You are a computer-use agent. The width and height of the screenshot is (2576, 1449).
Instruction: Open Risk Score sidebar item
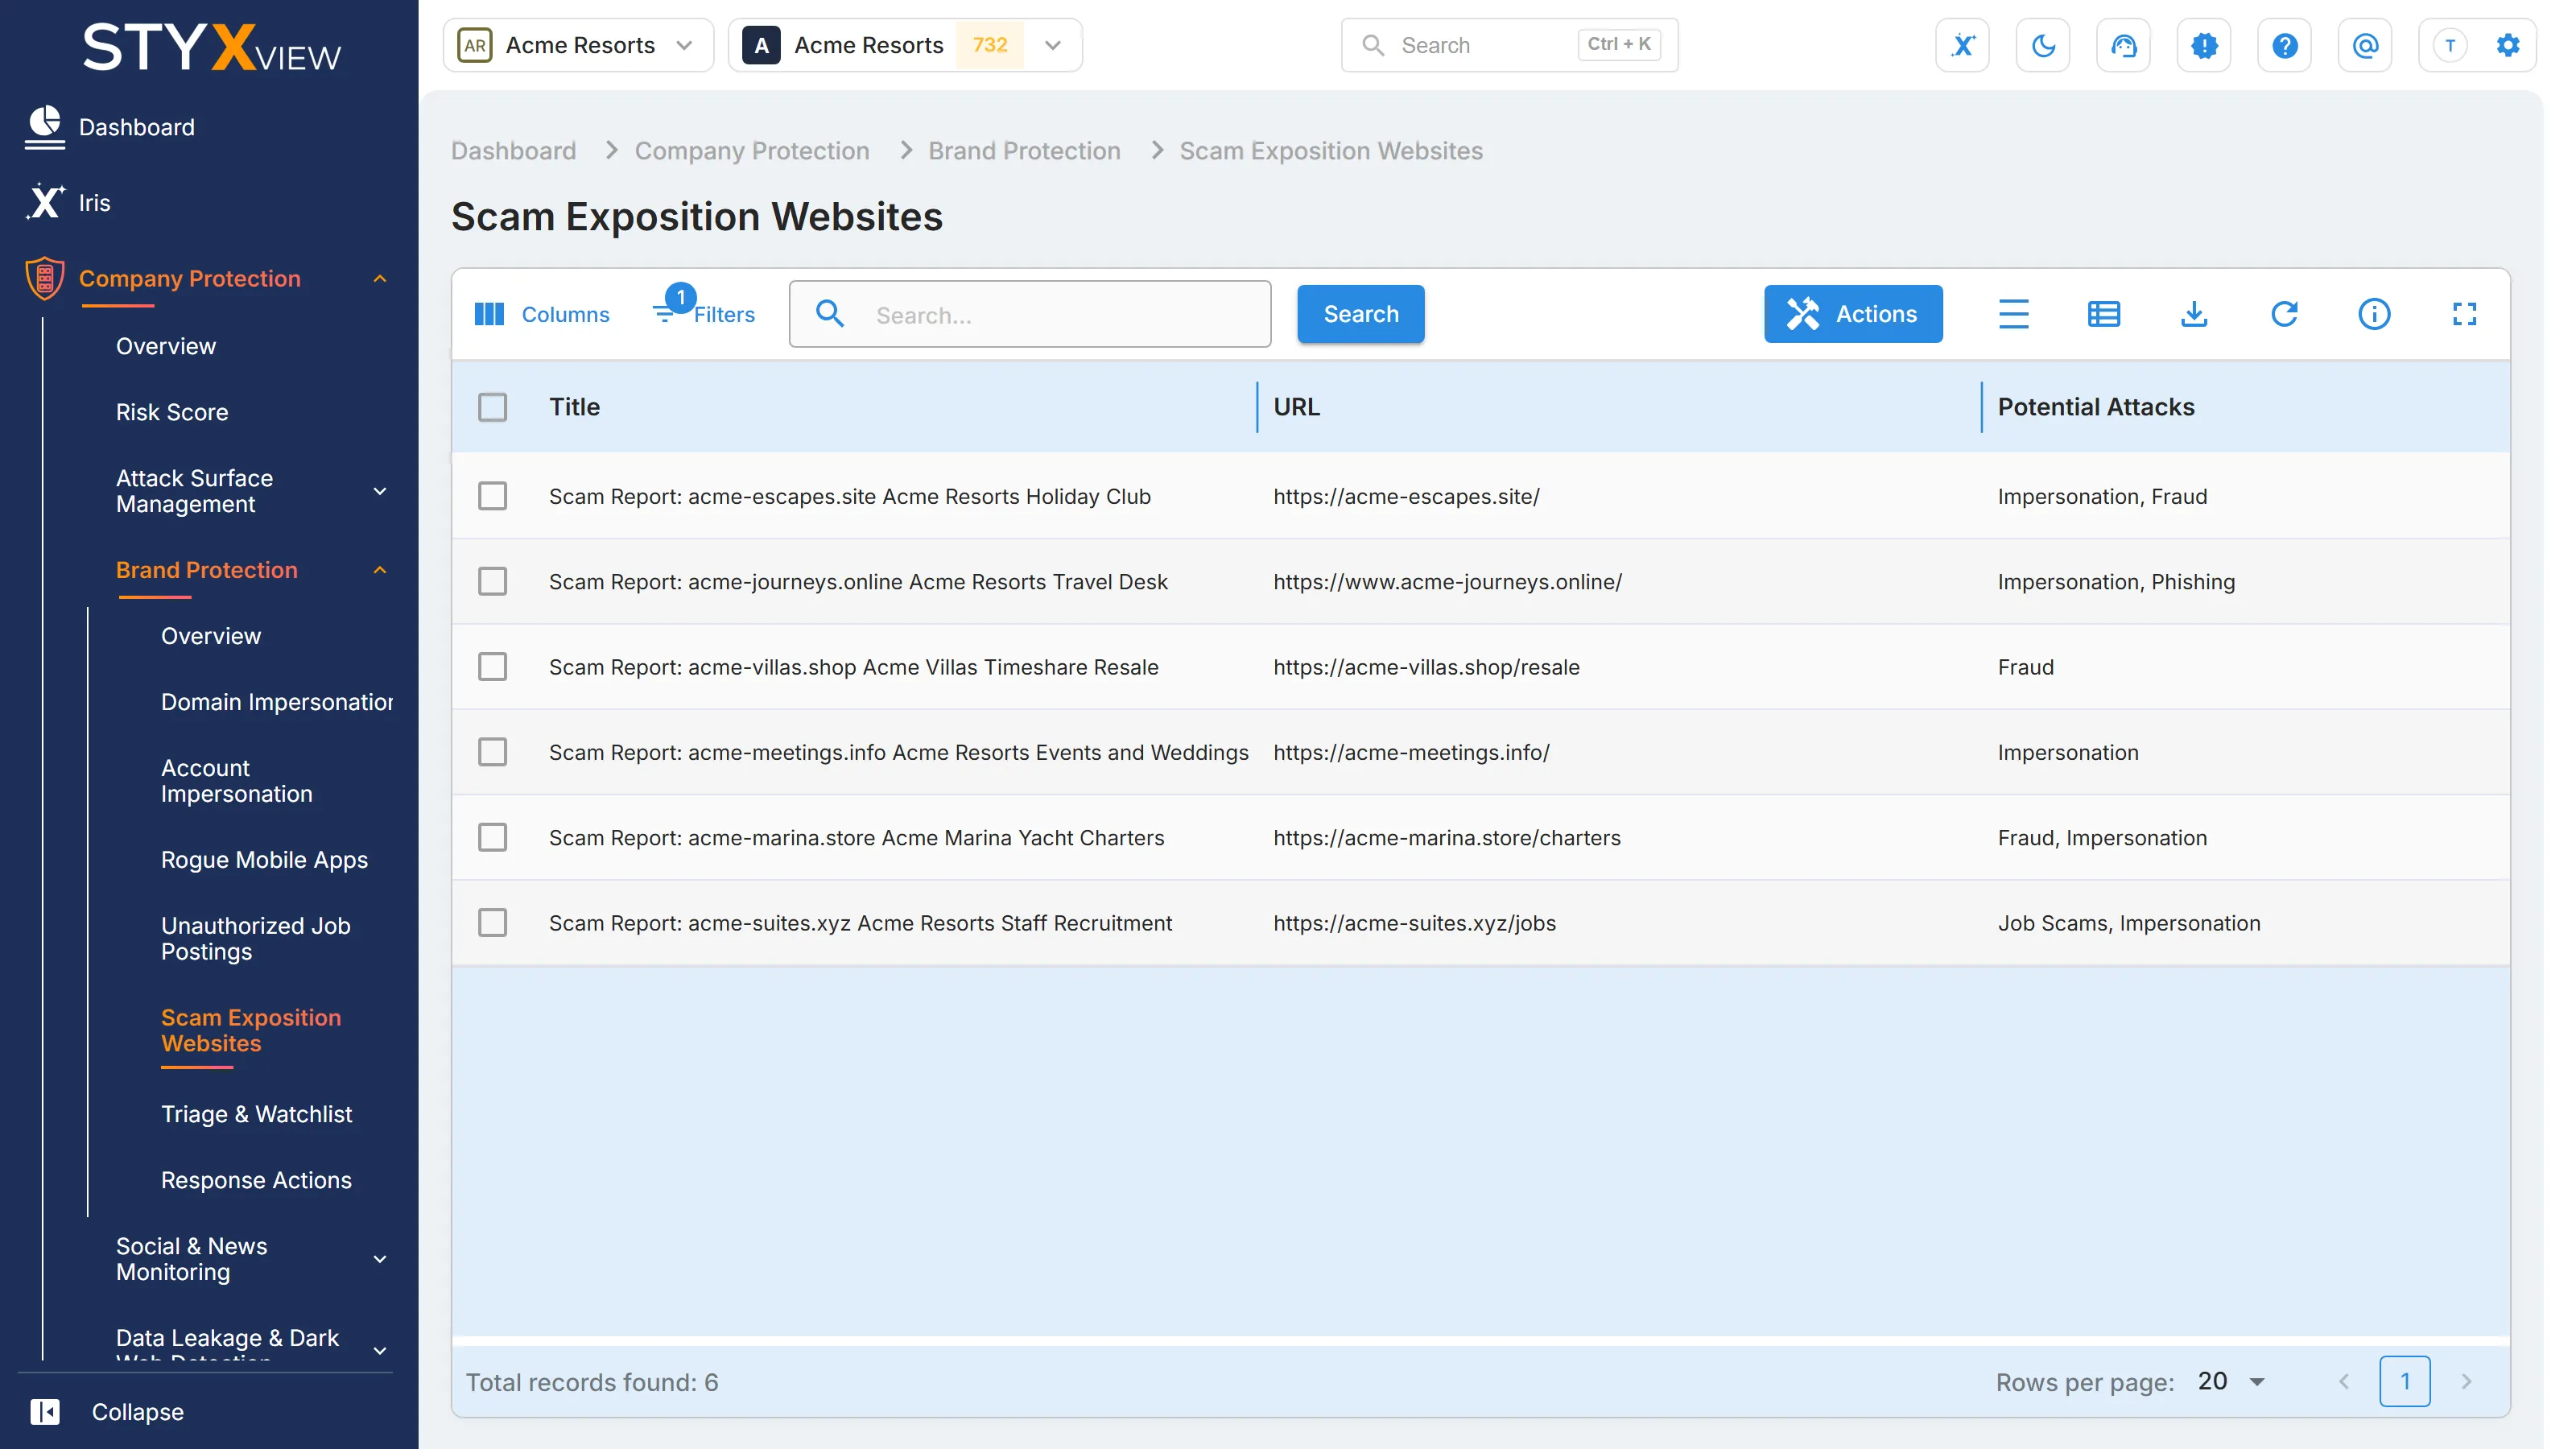[x=172, y=412]
